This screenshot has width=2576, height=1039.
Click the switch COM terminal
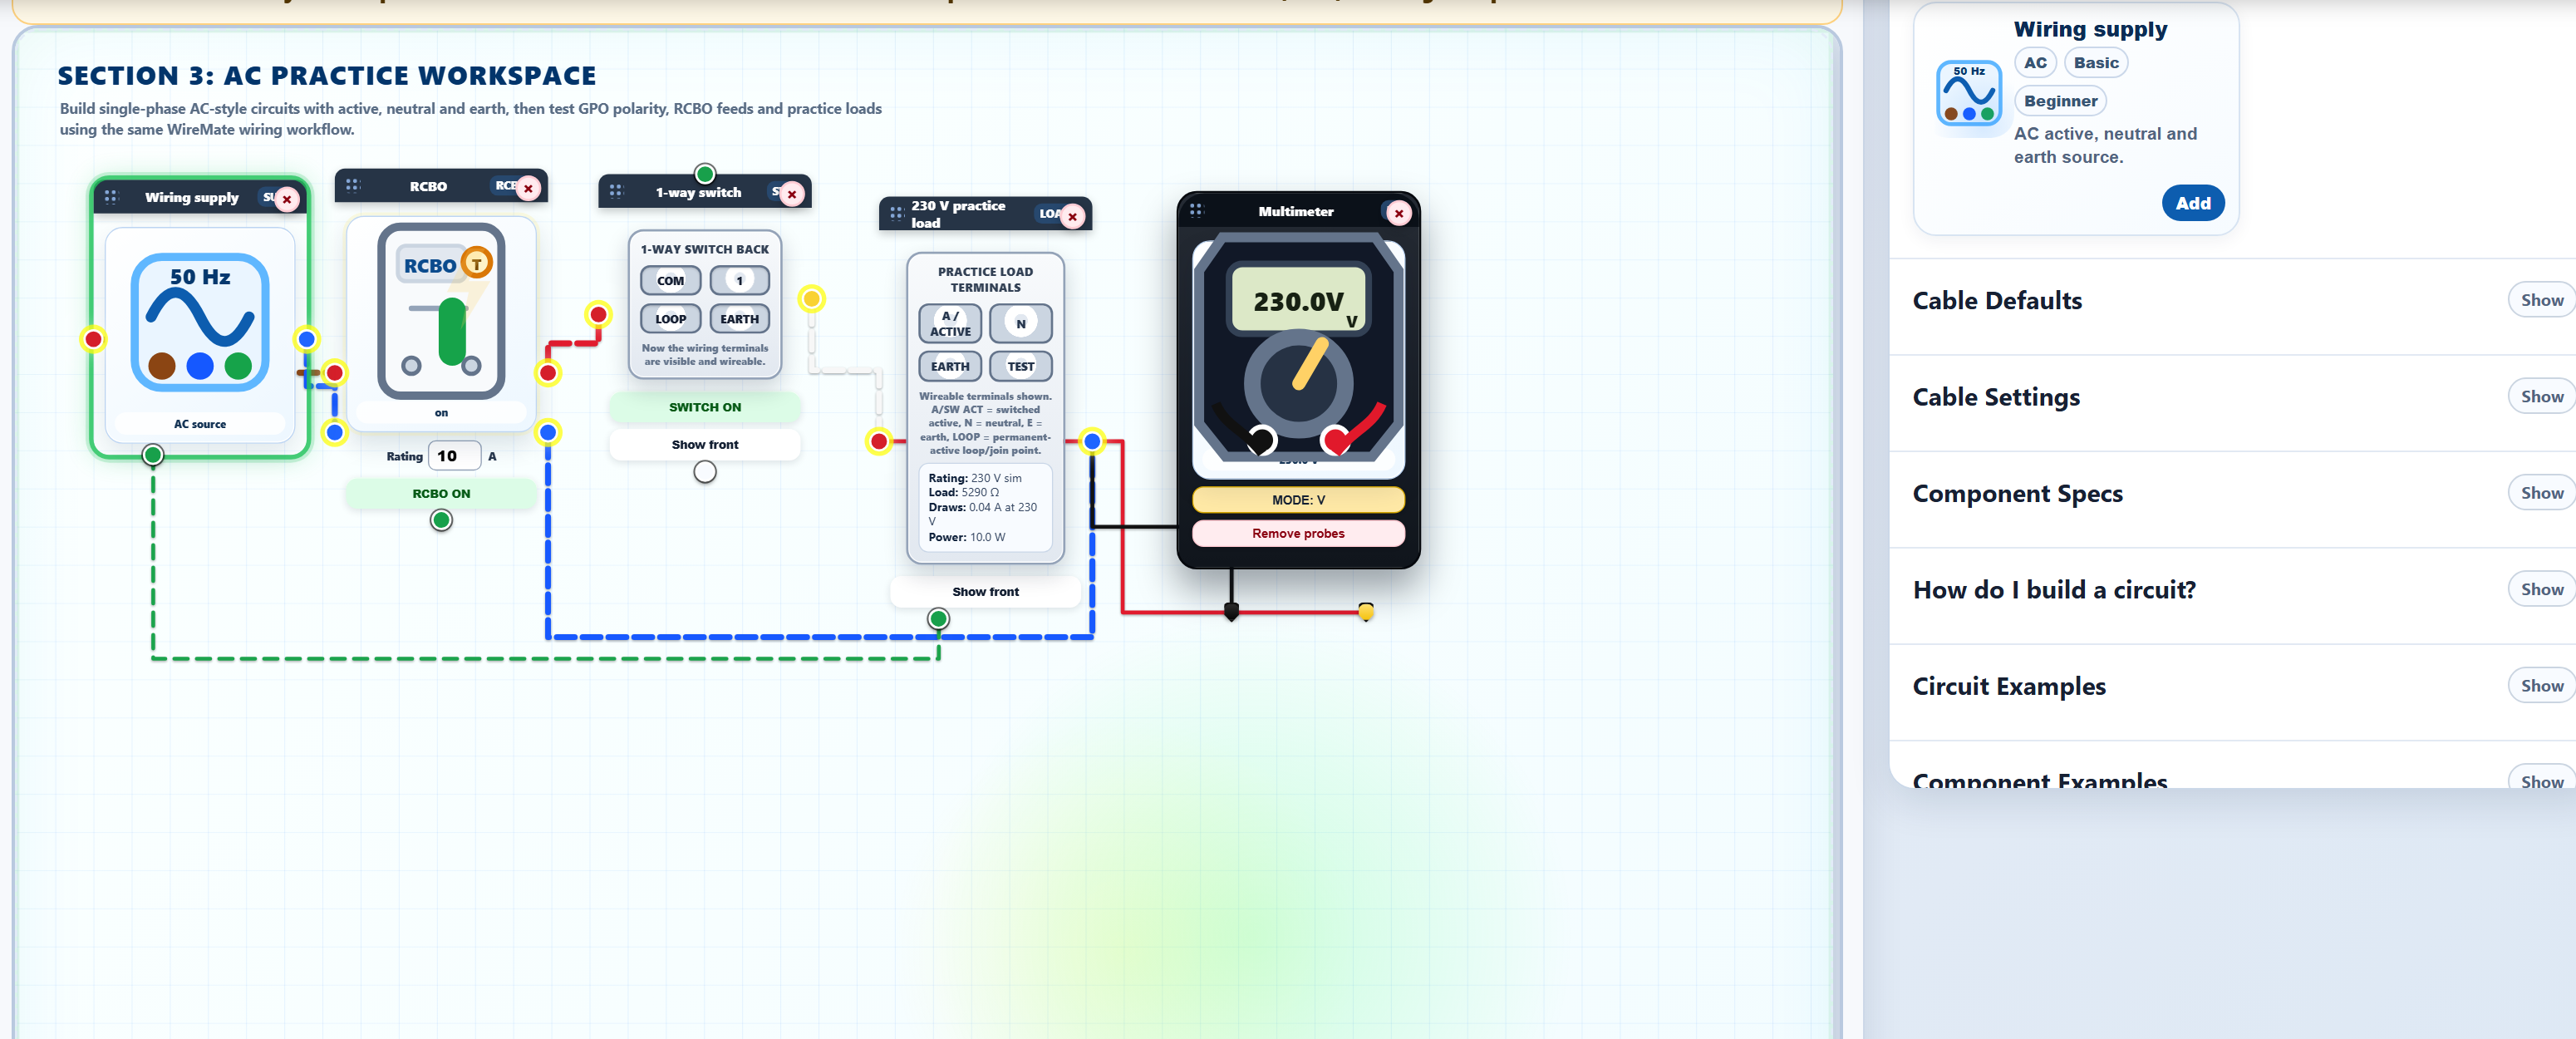click(670, 281)
